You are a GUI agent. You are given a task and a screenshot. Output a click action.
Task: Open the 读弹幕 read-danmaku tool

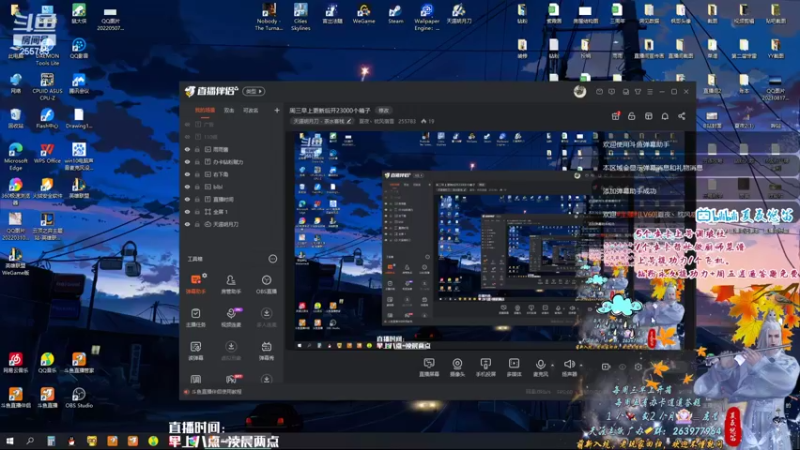pyautogui.click(x=196, y=351)
